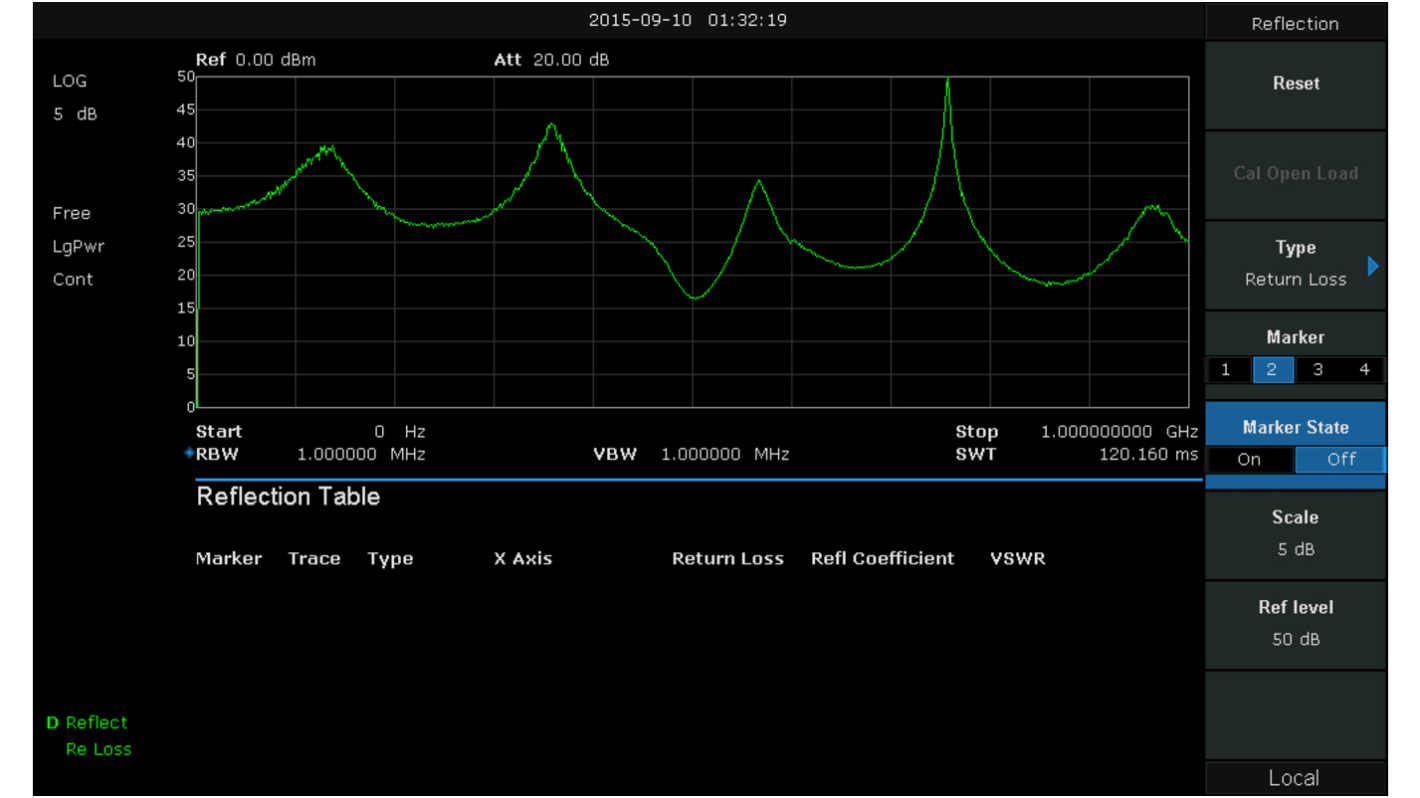Click the Cont sweep label
The height and width of the screenshot is (798, 1420).
point(73,279)
